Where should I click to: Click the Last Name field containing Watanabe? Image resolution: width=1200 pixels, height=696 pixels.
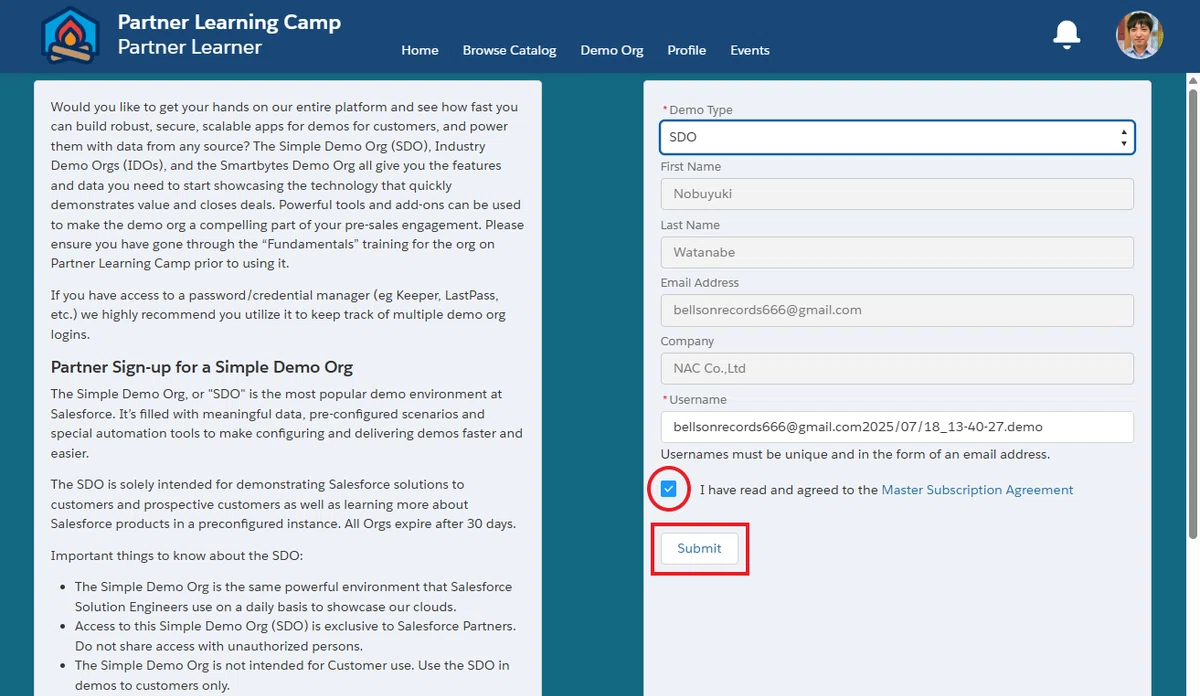[897, 252]
